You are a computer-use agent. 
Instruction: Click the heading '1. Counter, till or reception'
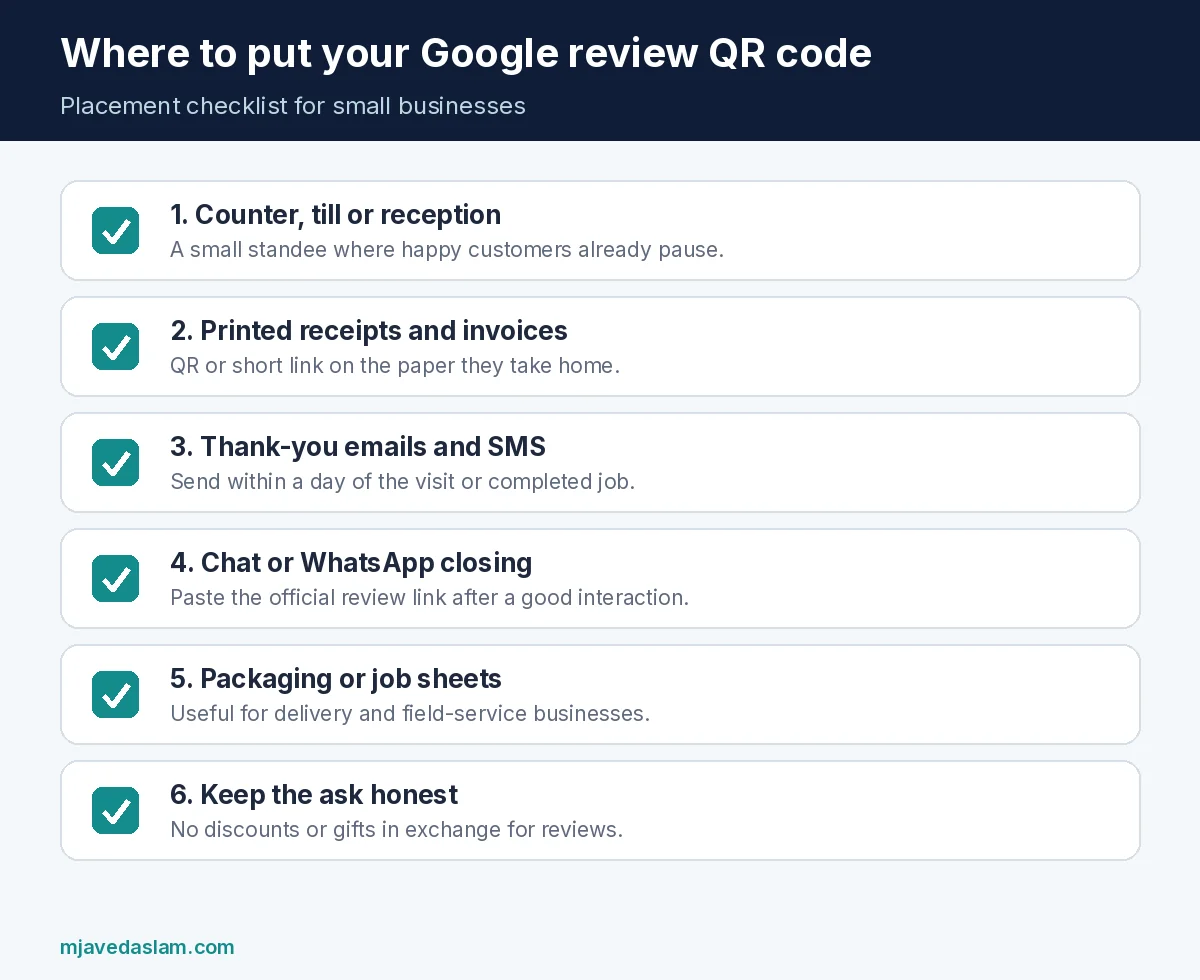point(336,215)
